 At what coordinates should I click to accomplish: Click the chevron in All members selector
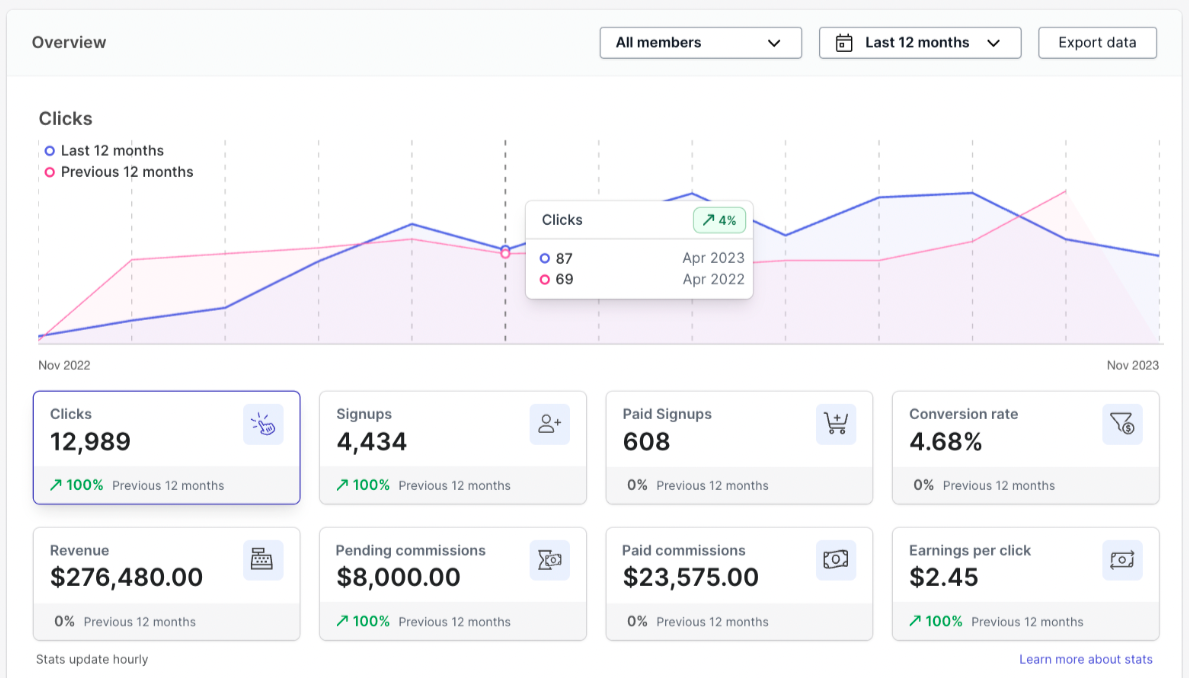[x=774, y=43]
